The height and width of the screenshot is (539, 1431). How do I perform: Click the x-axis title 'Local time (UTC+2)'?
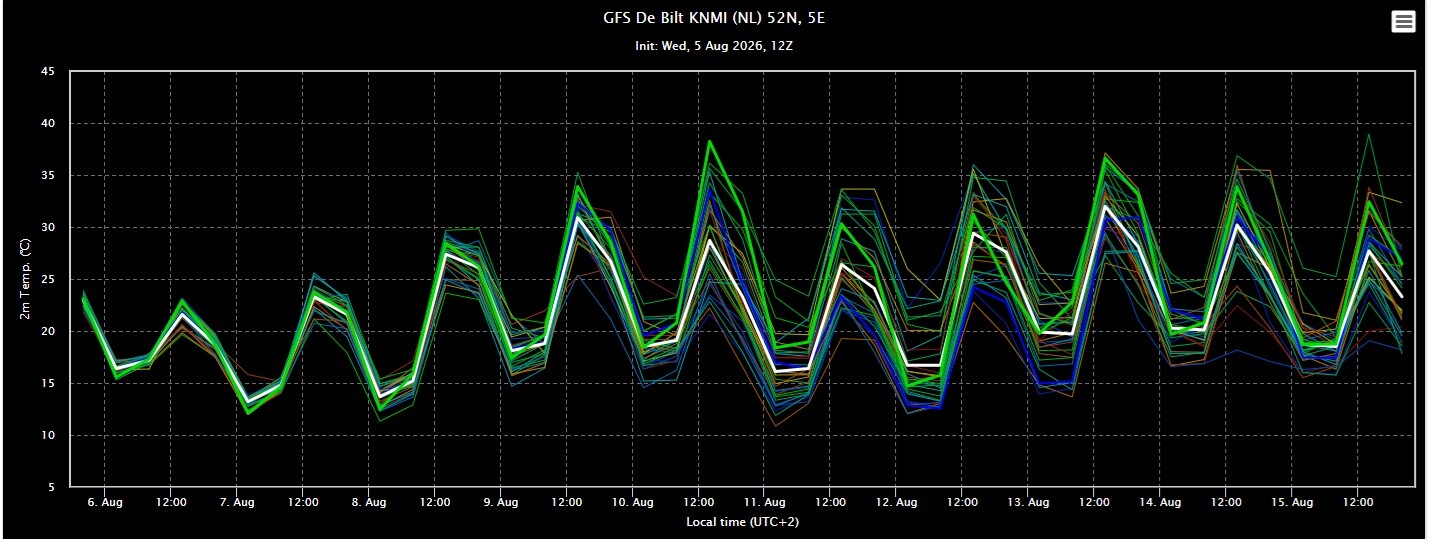coord(742,522)
